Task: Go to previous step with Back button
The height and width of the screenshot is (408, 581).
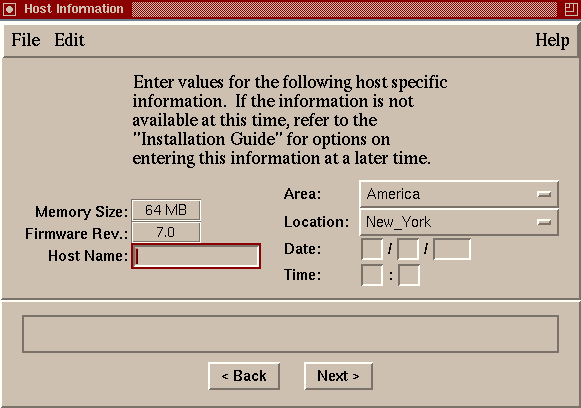Action: coord(244,376)
